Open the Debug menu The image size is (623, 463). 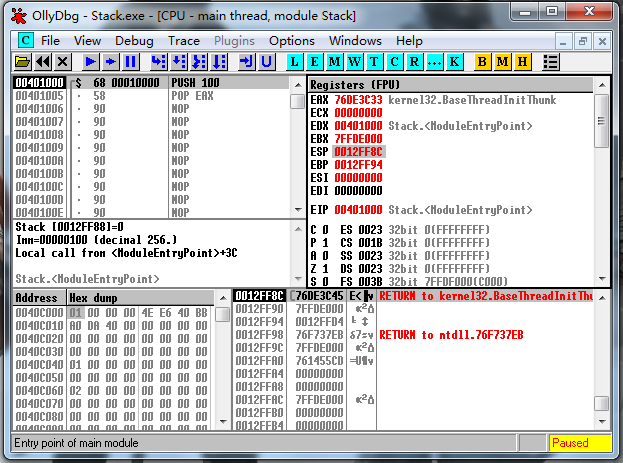coord(134,41)
